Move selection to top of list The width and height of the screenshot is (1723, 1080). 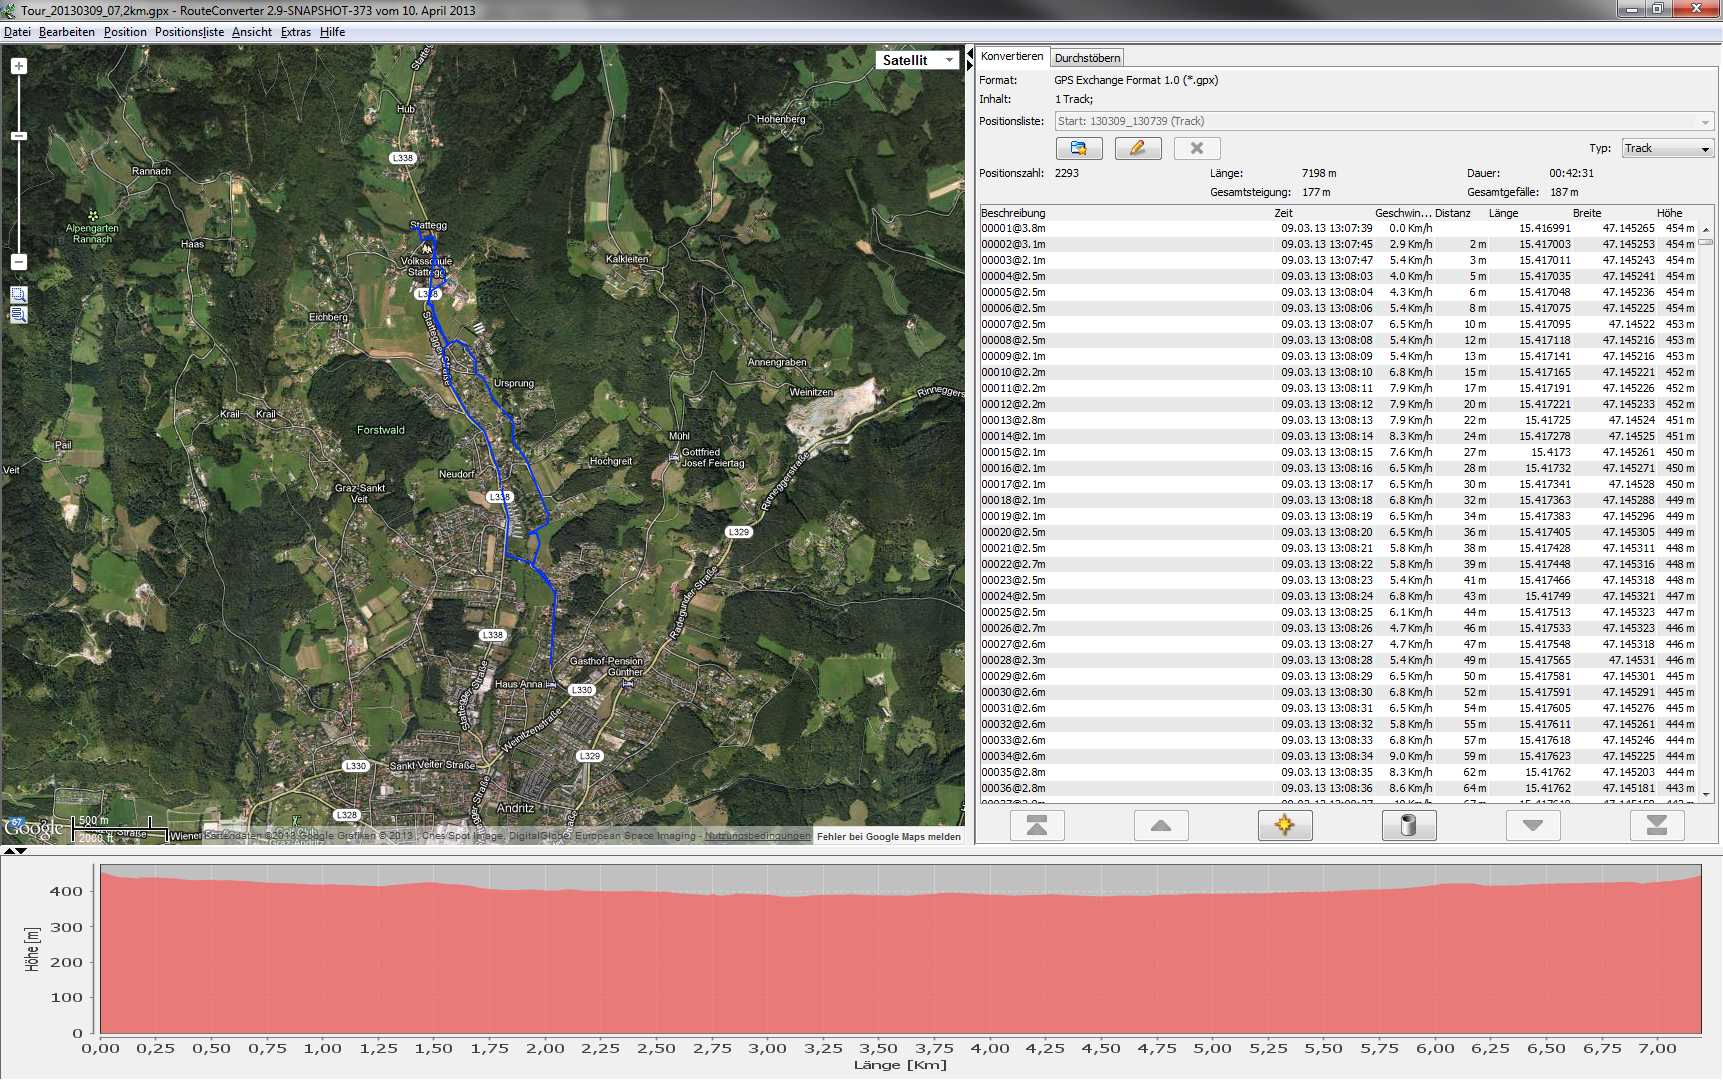click(x=1037, y=825)
